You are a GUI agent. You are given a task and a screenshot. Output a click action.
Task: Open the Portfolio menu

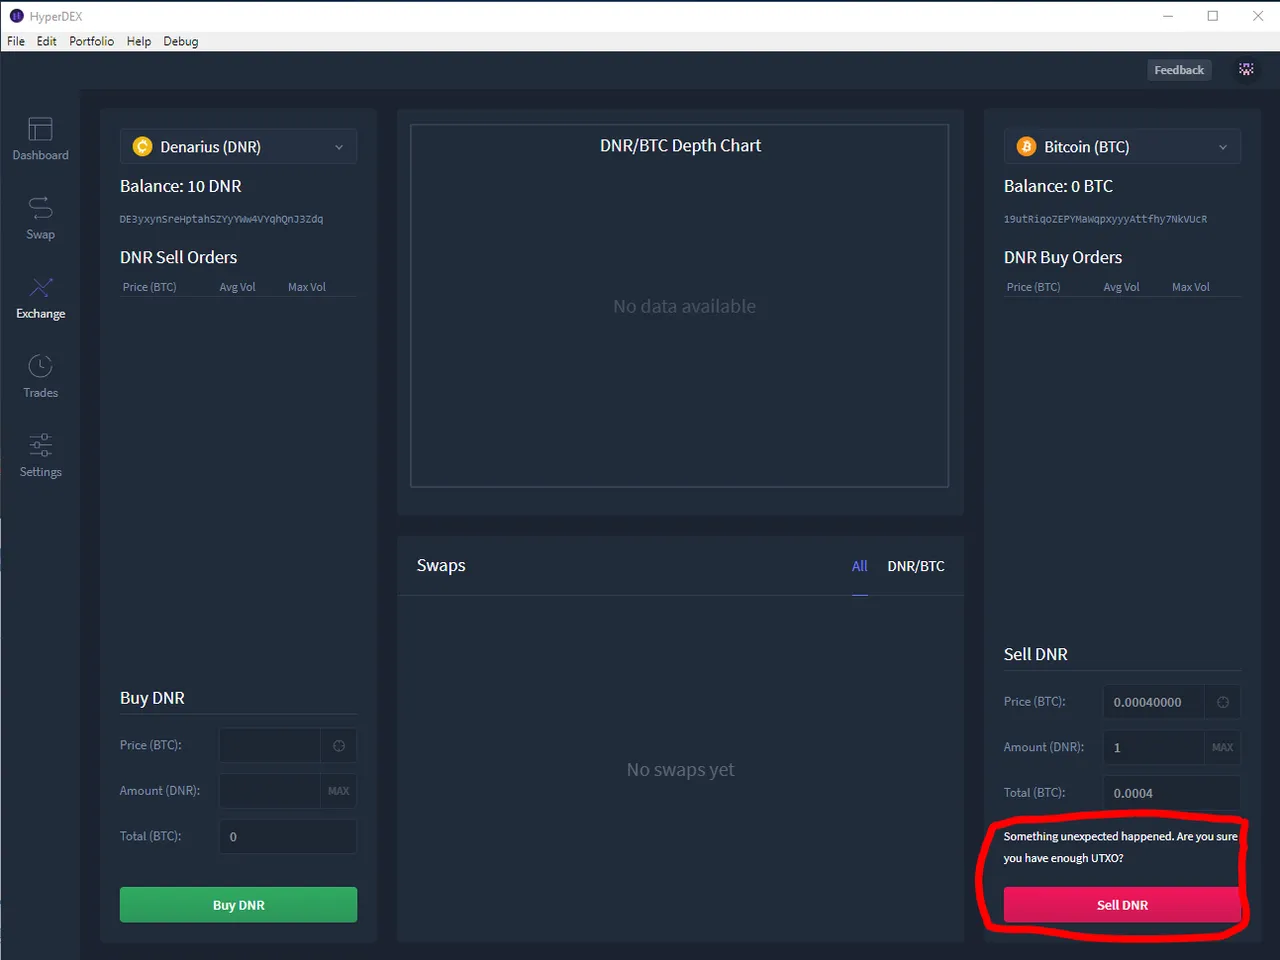click(92, 41)
